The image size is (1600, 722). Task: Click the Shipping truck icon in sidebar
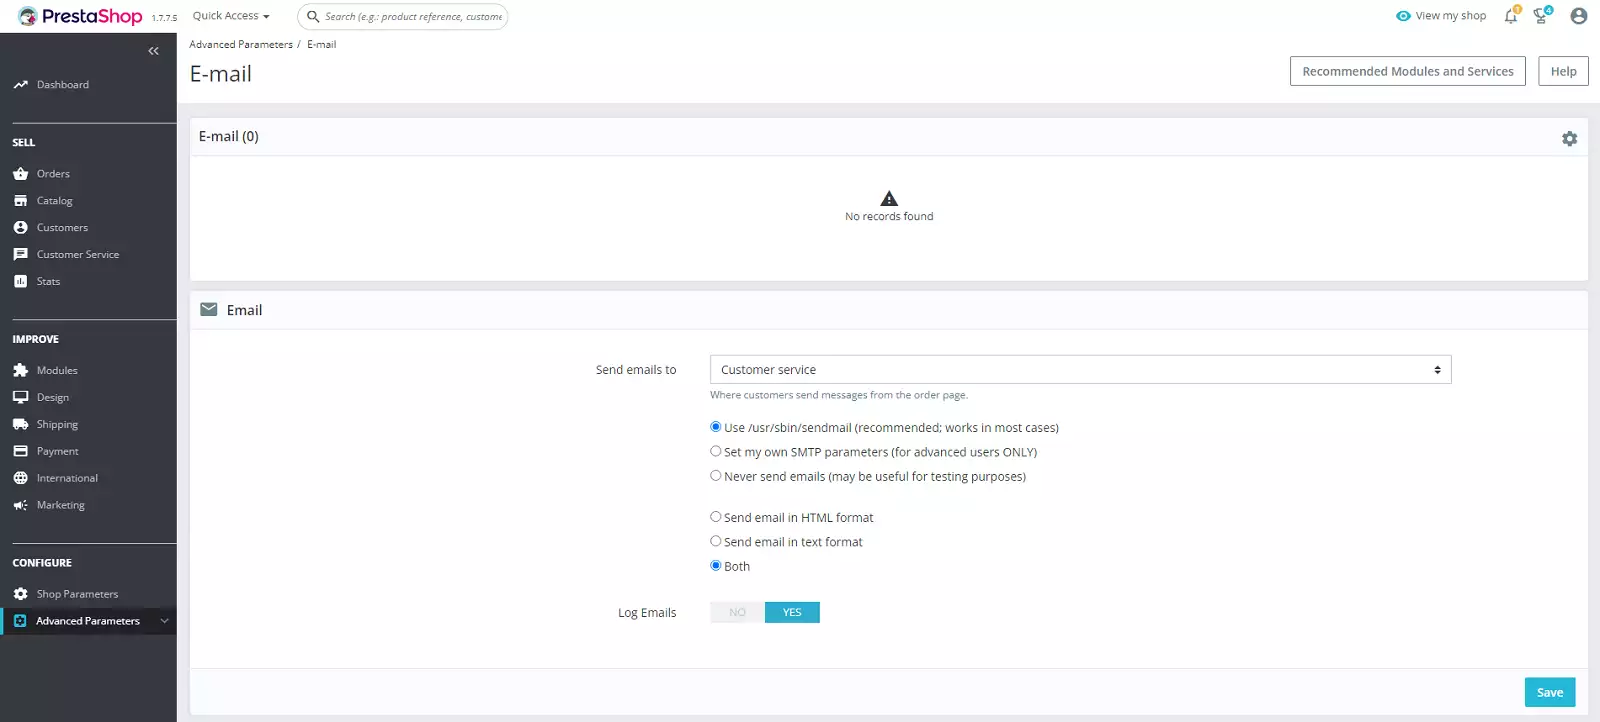coord(20,425)
